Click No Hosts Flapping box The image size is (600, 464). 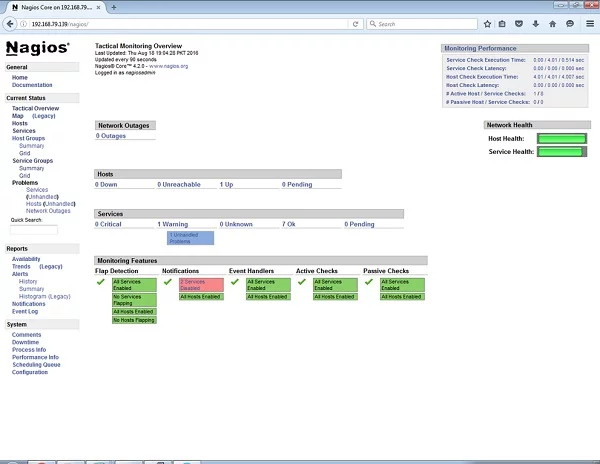point(134,320)
